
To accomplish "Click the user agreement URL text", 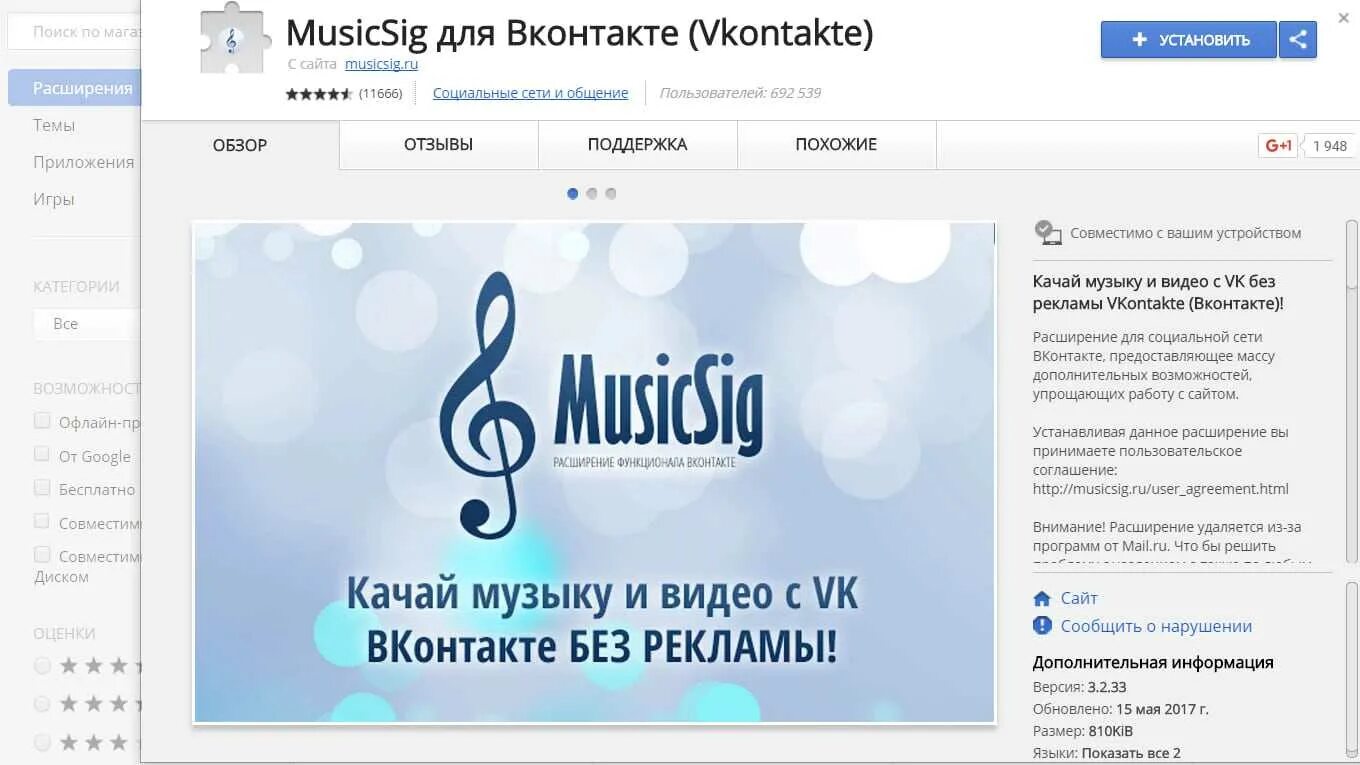I will [1161, 489].
